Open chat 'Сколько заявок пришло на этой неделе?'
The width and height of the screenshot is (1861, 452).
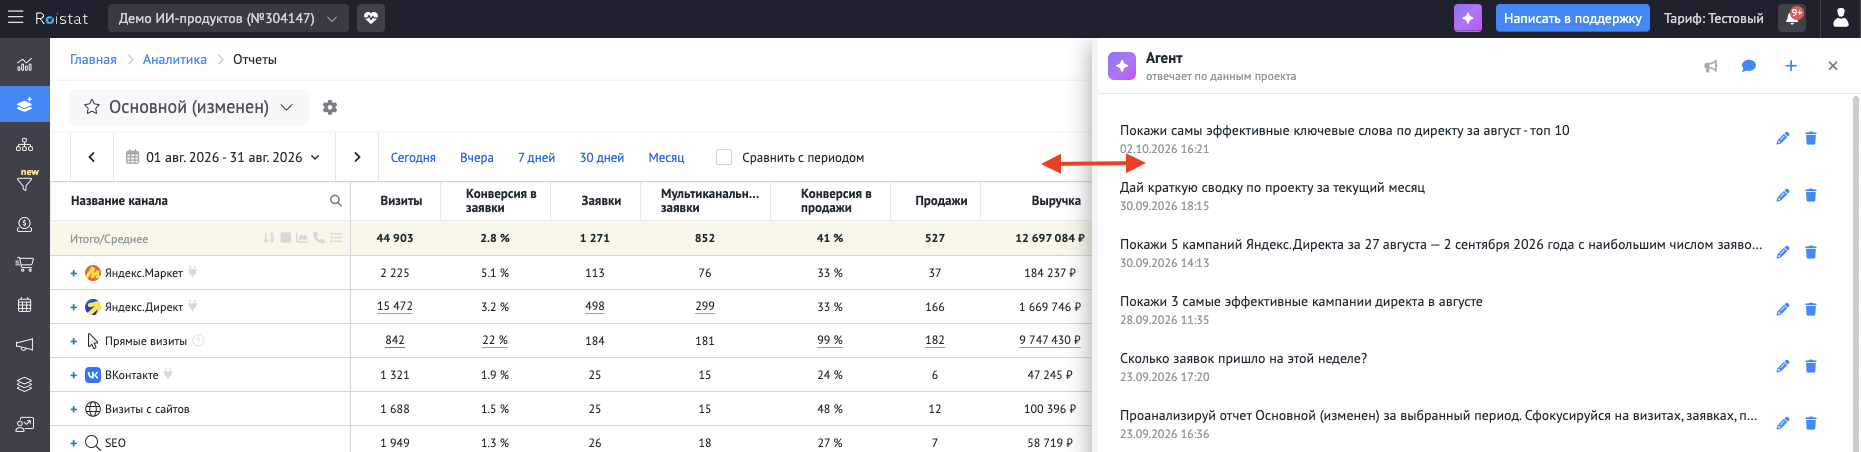pos(1243,358)
